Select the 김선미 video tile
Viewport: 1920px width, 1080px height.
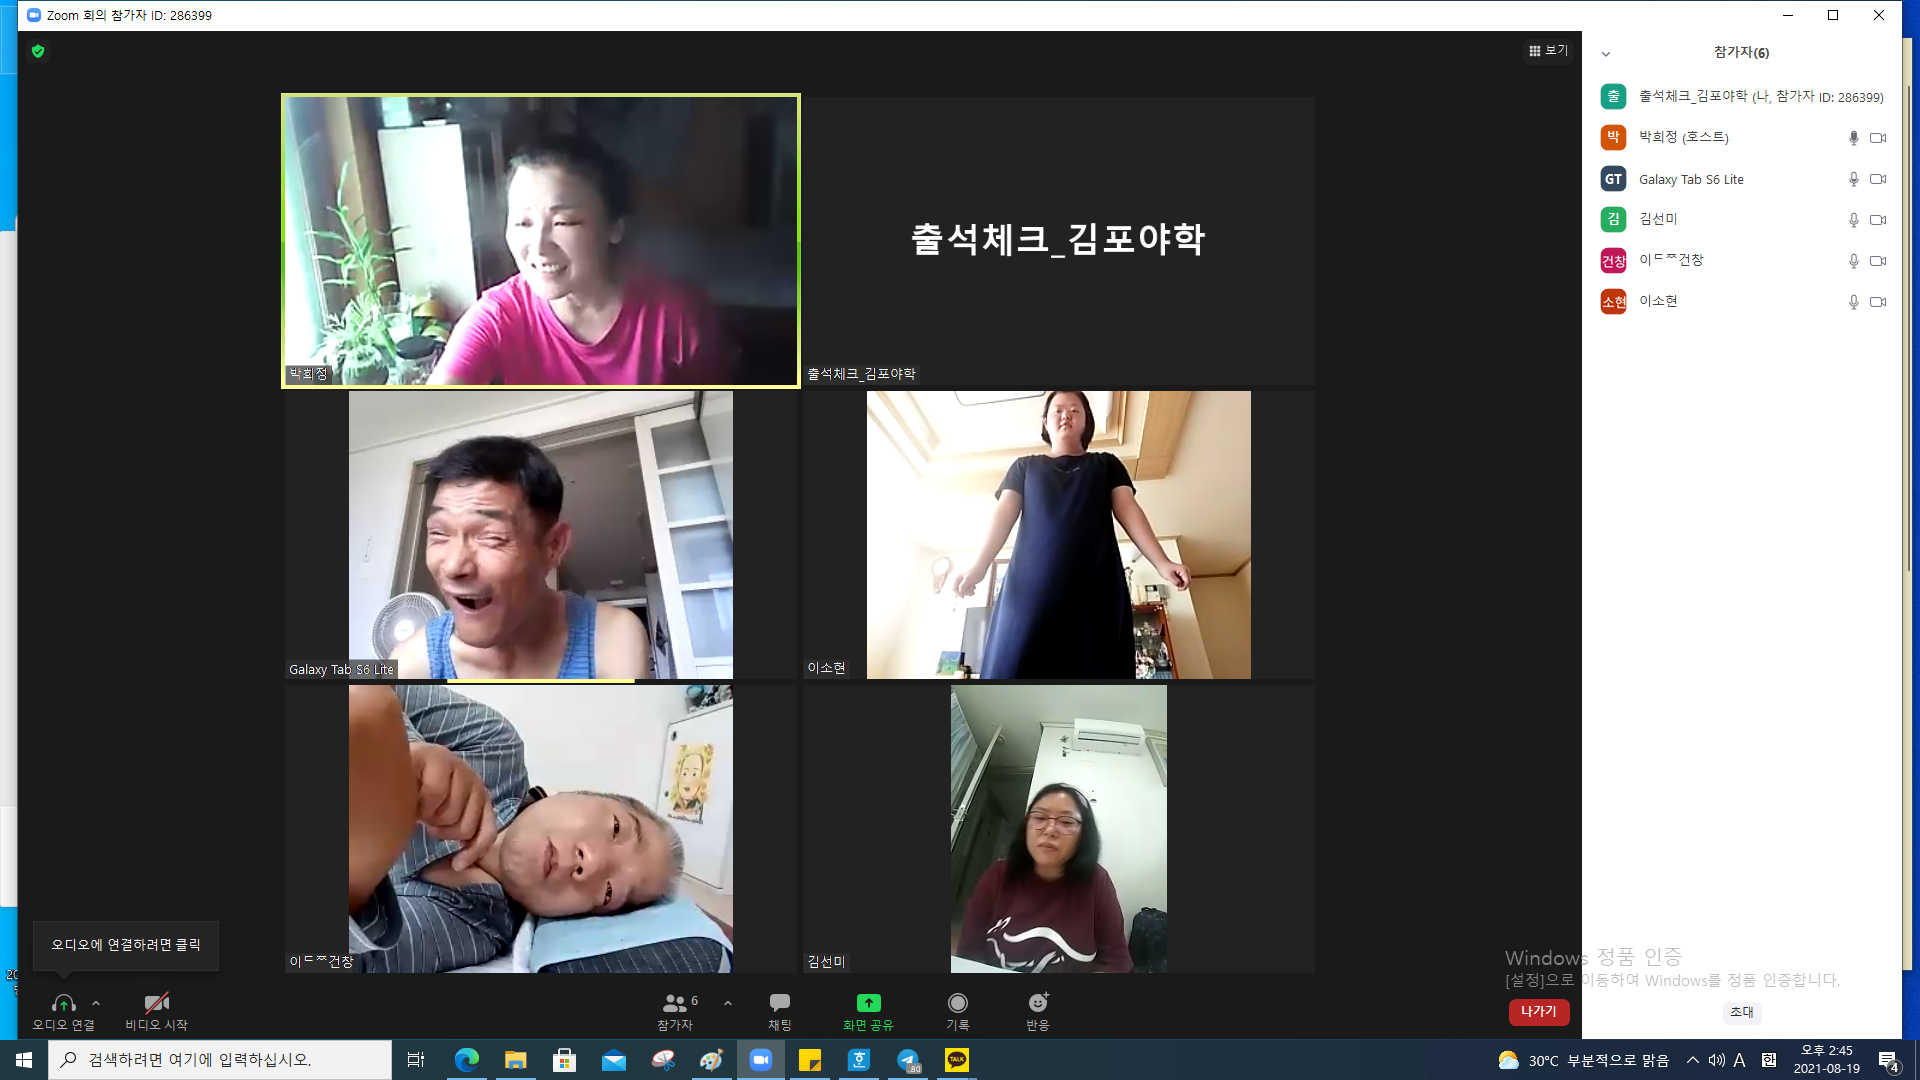(1059, 829)
